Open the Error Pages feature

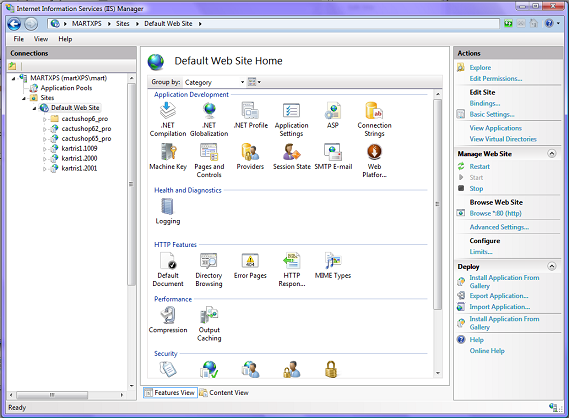250,266
